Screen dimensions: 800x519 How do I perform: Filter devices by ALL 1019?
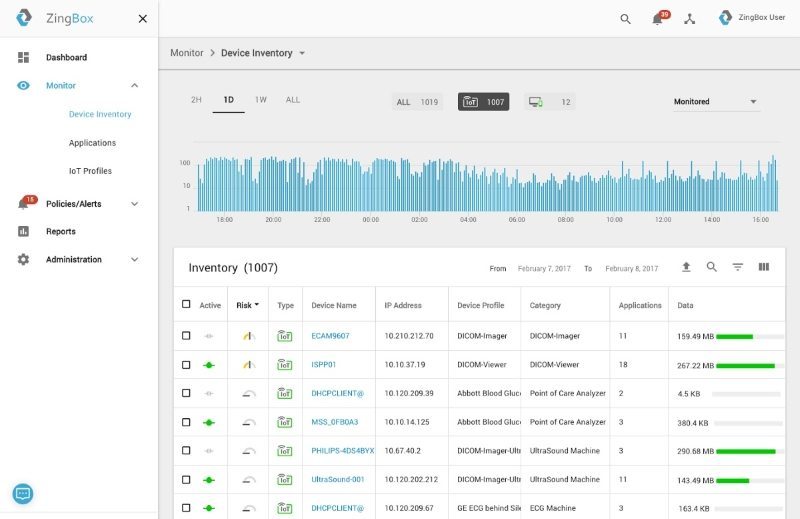click(417, 102)
